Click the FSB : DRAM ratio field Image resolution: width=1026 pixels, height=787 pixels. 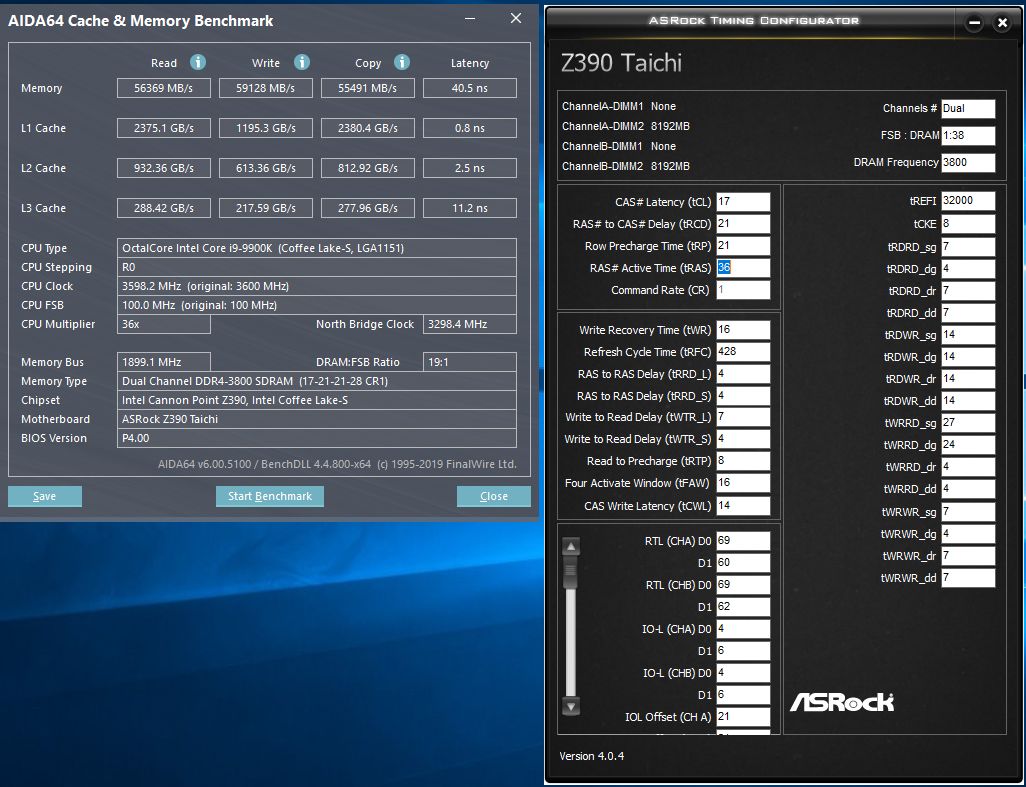click(x=968, y=135)
